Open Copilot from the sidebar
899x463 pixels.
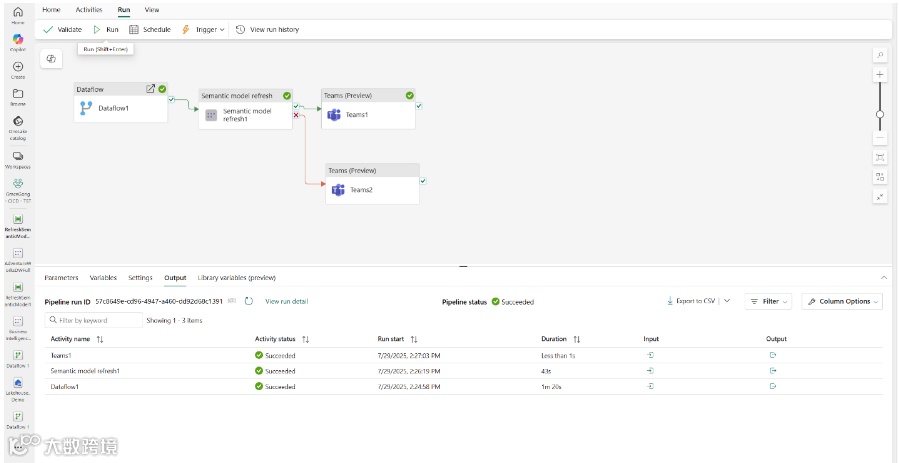tap(18, 43)
